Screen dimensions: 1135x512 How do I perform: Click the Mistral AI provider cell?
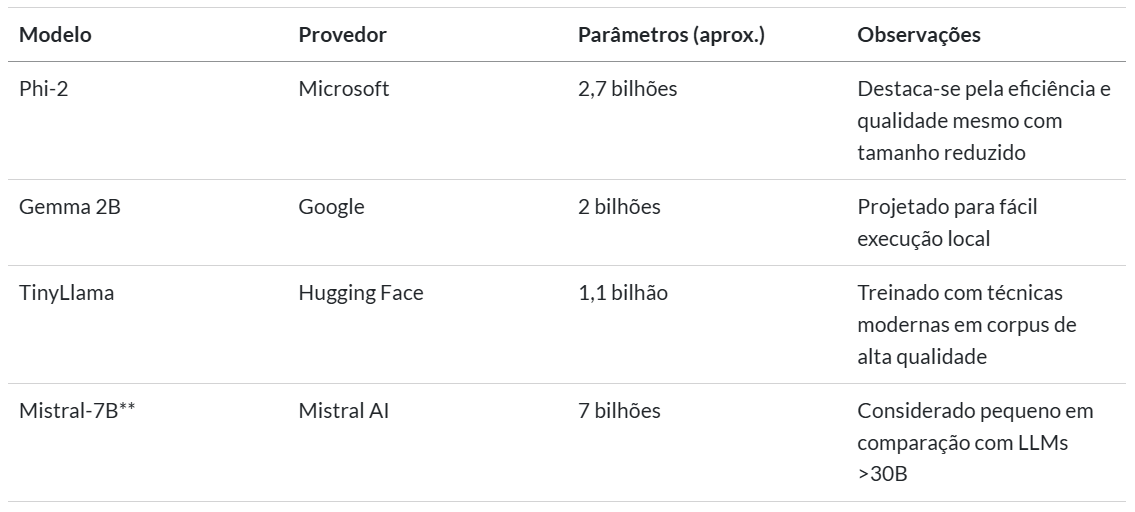pos(344,411)
